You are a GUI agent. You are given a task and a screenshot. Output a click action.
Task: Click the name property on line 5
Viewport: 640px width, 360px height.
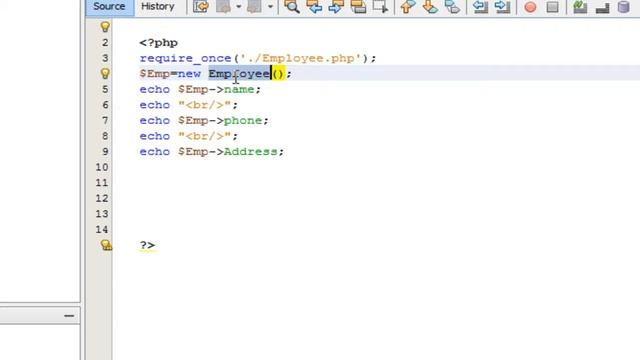pyautogui.click(x=239, y=89)
